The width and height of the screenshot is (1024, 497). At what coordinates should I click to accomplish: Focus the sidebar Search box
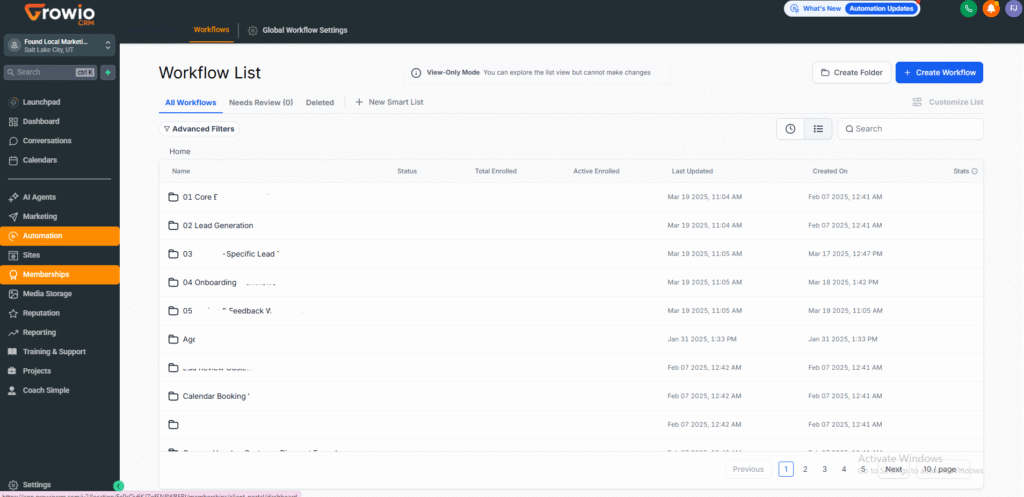tap(50, 72)
